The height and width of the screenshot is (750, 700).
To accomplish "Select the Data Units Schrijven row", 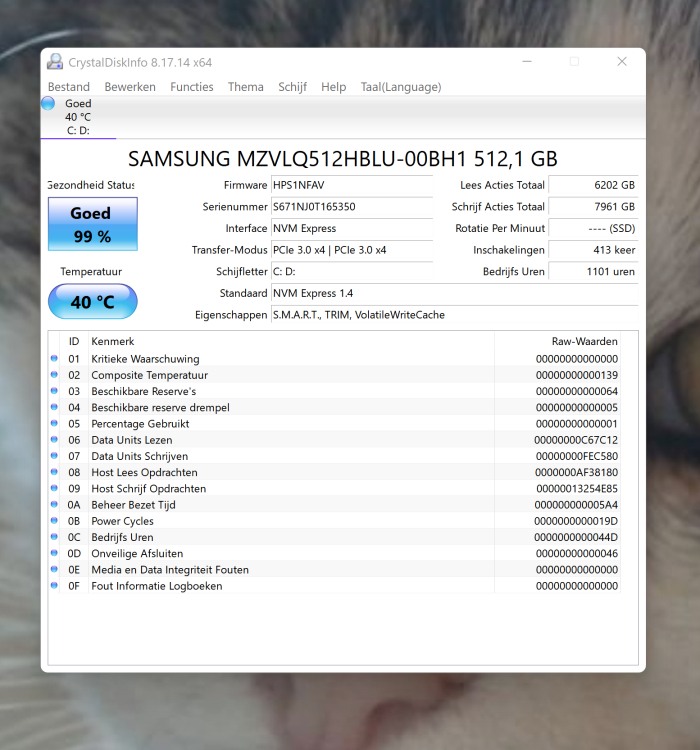I will point(334,456).
